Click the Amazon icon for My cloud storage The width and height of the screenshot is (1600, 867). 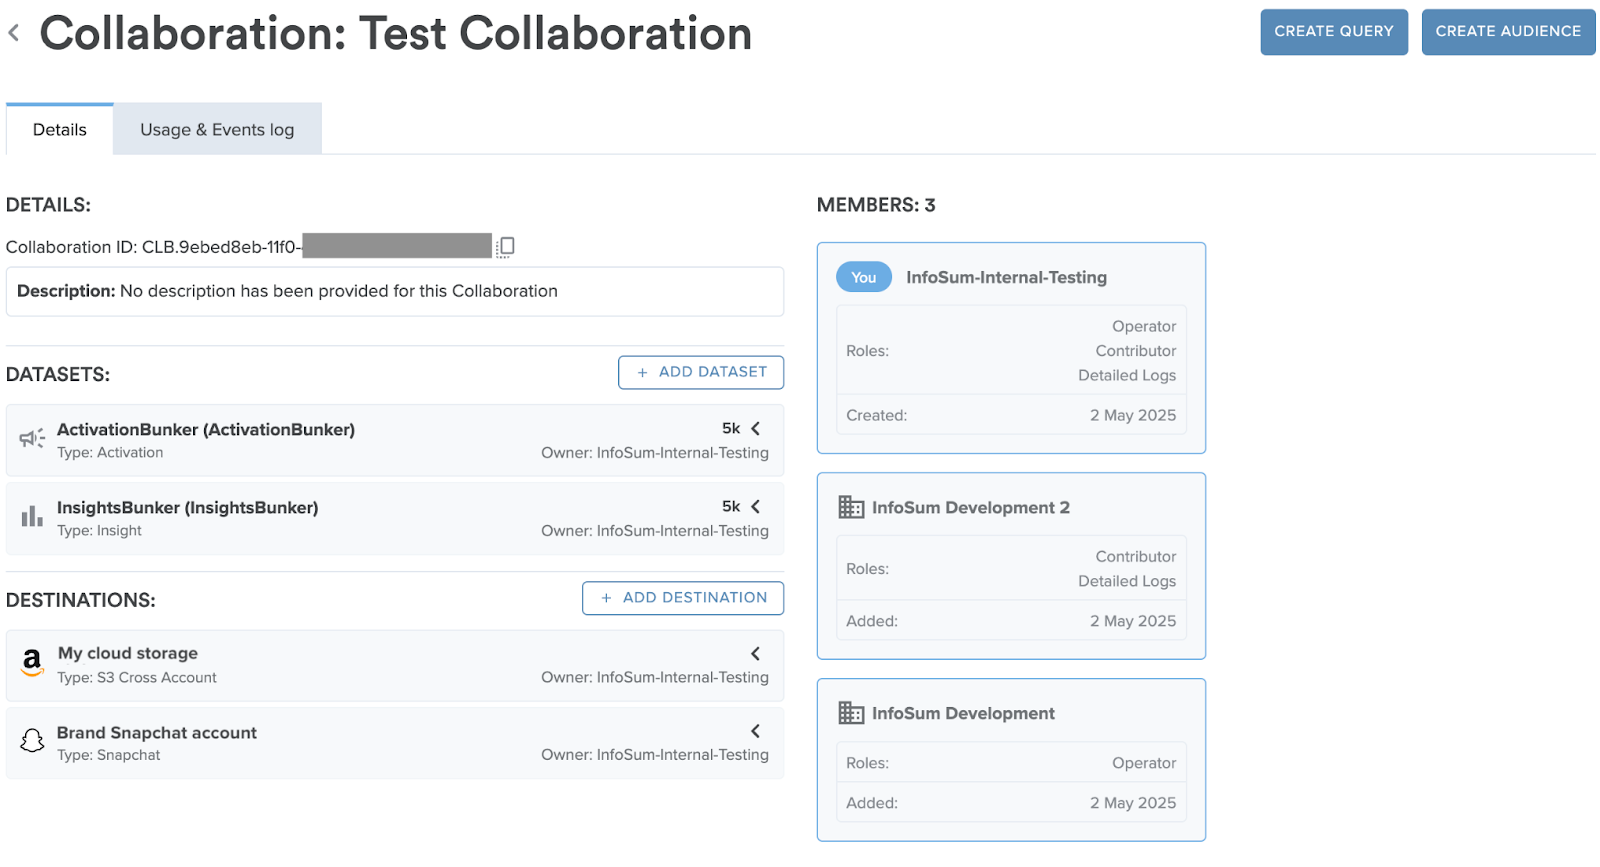32,662
